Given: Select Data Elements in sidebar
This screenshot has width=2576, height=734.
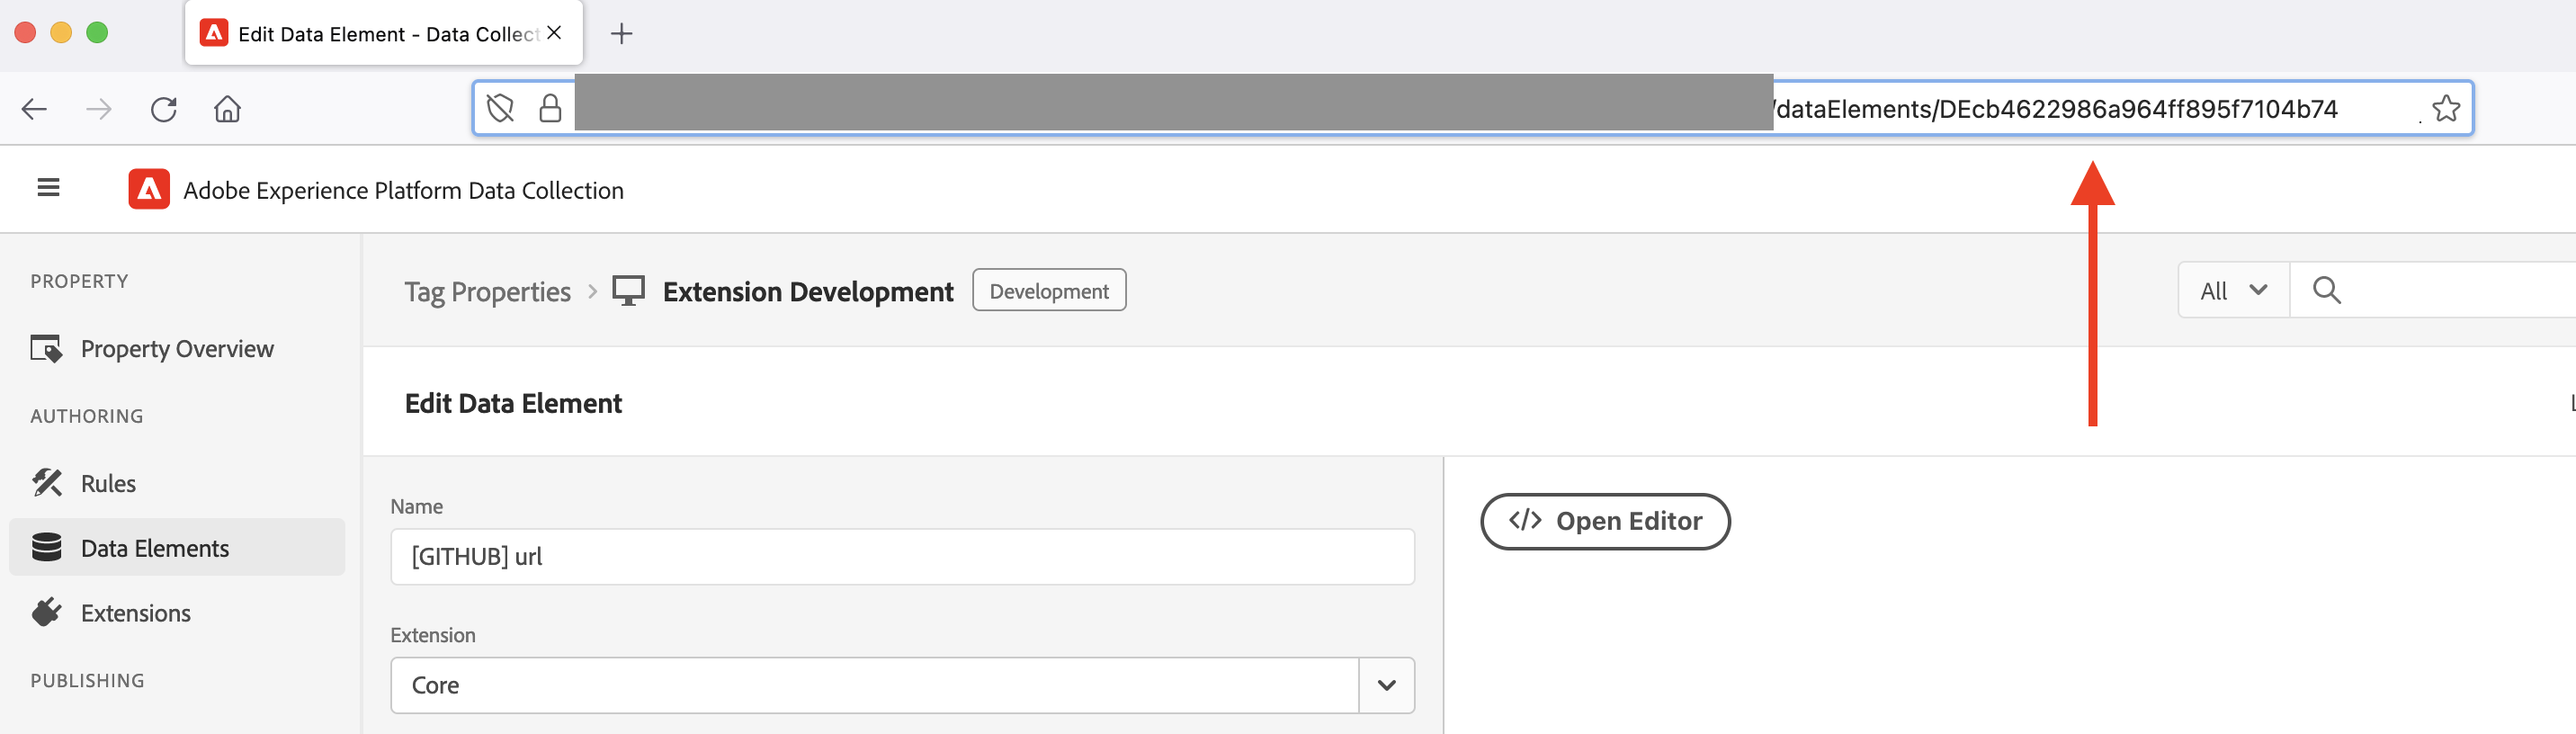Looking at the screenshot, I should [177, 548].
